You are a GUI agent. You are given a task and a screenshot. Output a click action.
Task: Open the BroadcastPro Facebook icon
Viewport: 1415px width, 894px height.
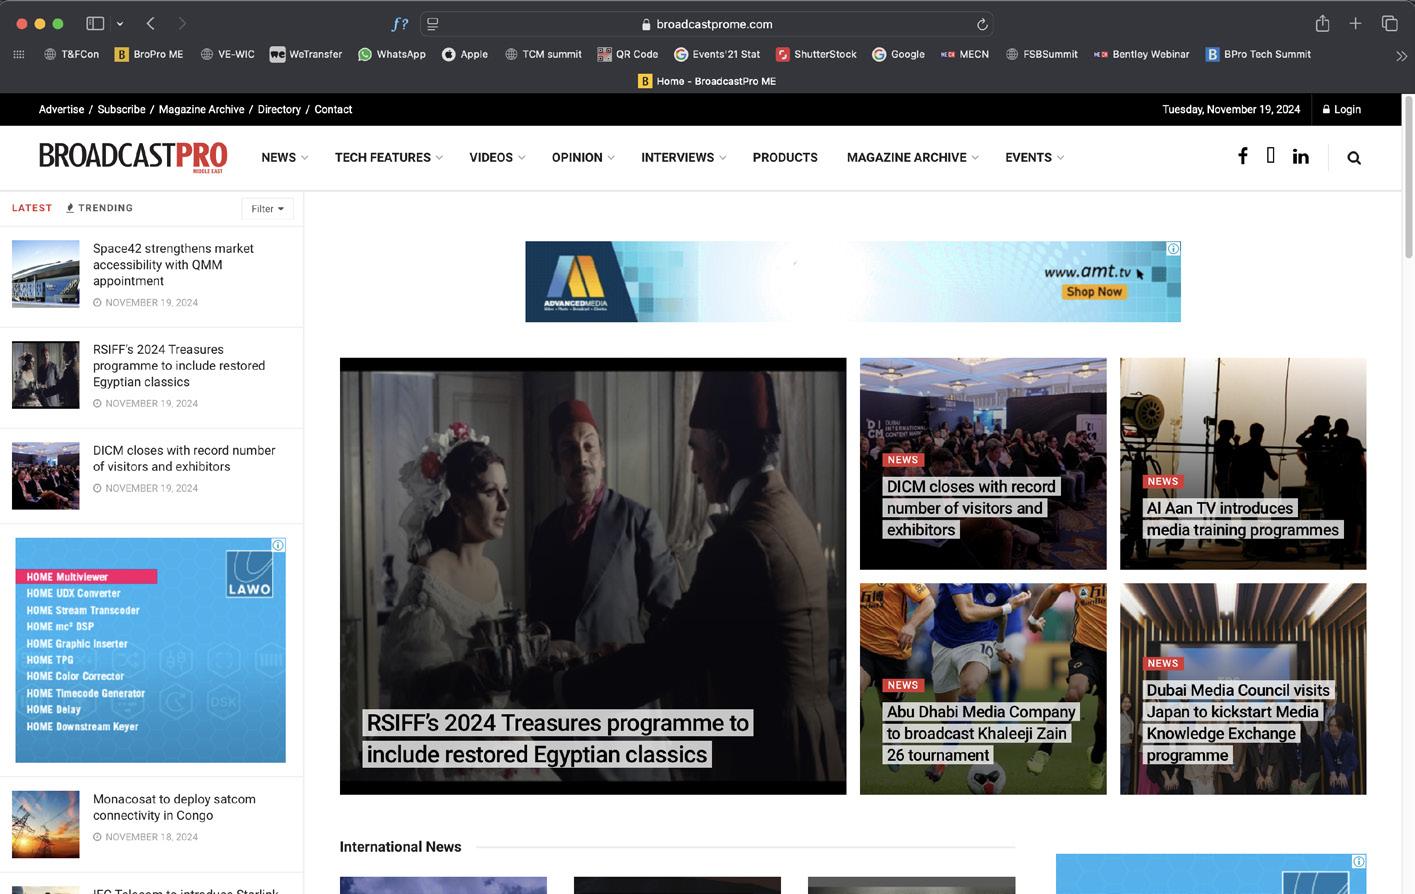point(1242,156)
